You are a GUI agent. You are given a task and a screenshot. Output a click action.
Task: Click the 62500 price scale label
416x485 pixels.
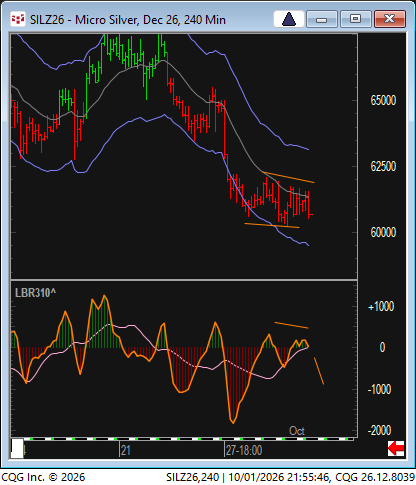tap(383, 166)
